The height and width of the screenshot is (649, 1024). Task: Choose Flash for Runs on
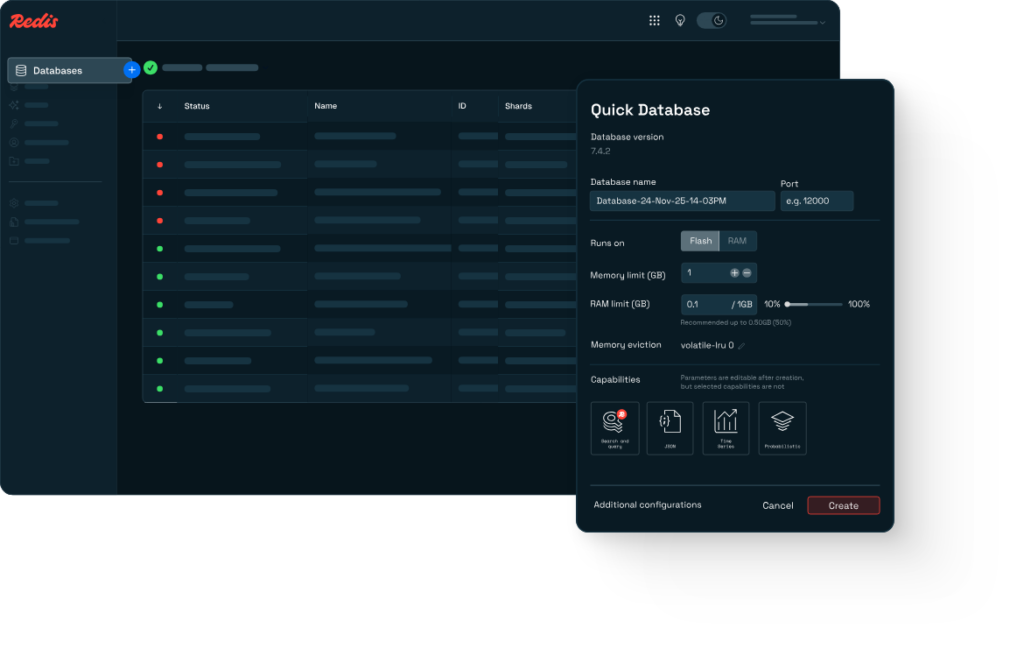point(700,241)
